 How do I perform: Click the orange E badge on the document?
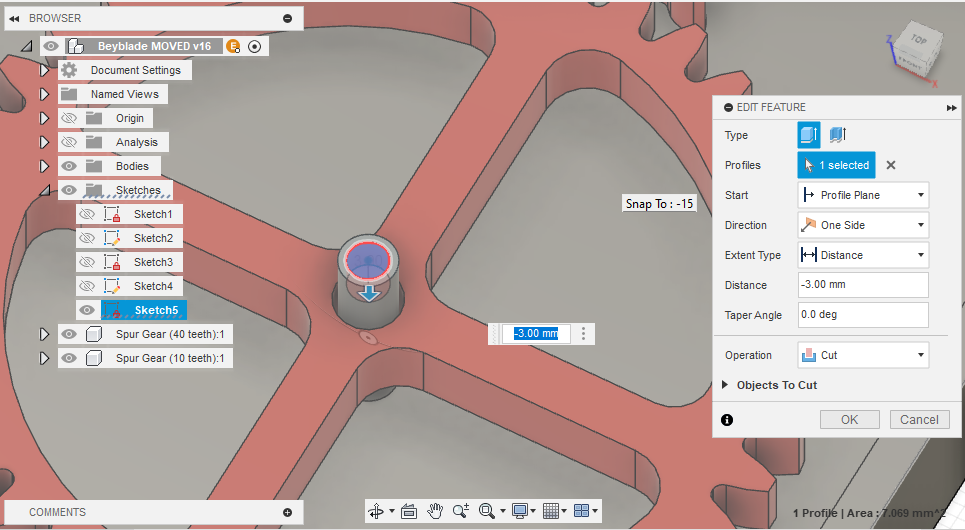(x=233, y=46)
